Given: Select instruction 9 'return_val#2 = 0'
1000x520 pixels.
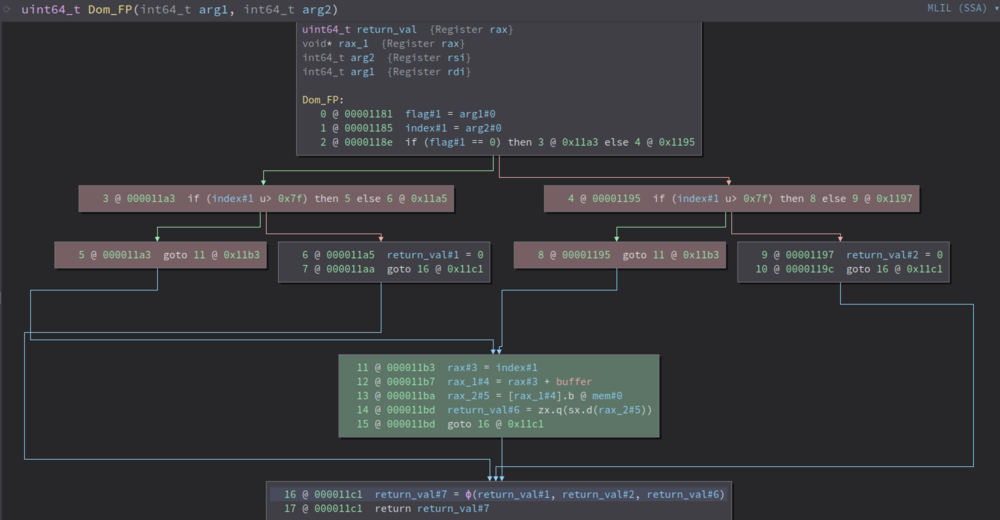Looking at the screenshot, I should click(x=851, y=255).
